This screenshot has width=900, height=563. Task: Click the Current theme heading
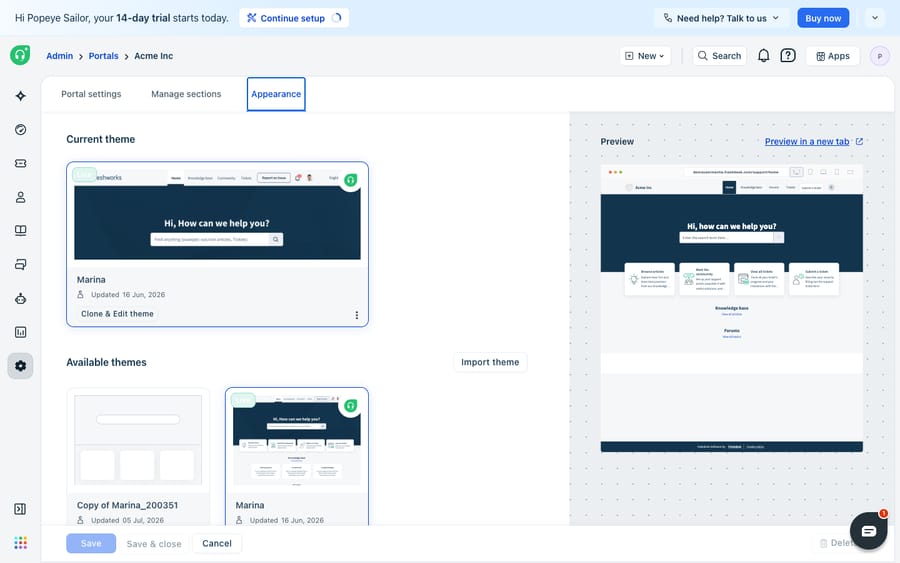100,139
